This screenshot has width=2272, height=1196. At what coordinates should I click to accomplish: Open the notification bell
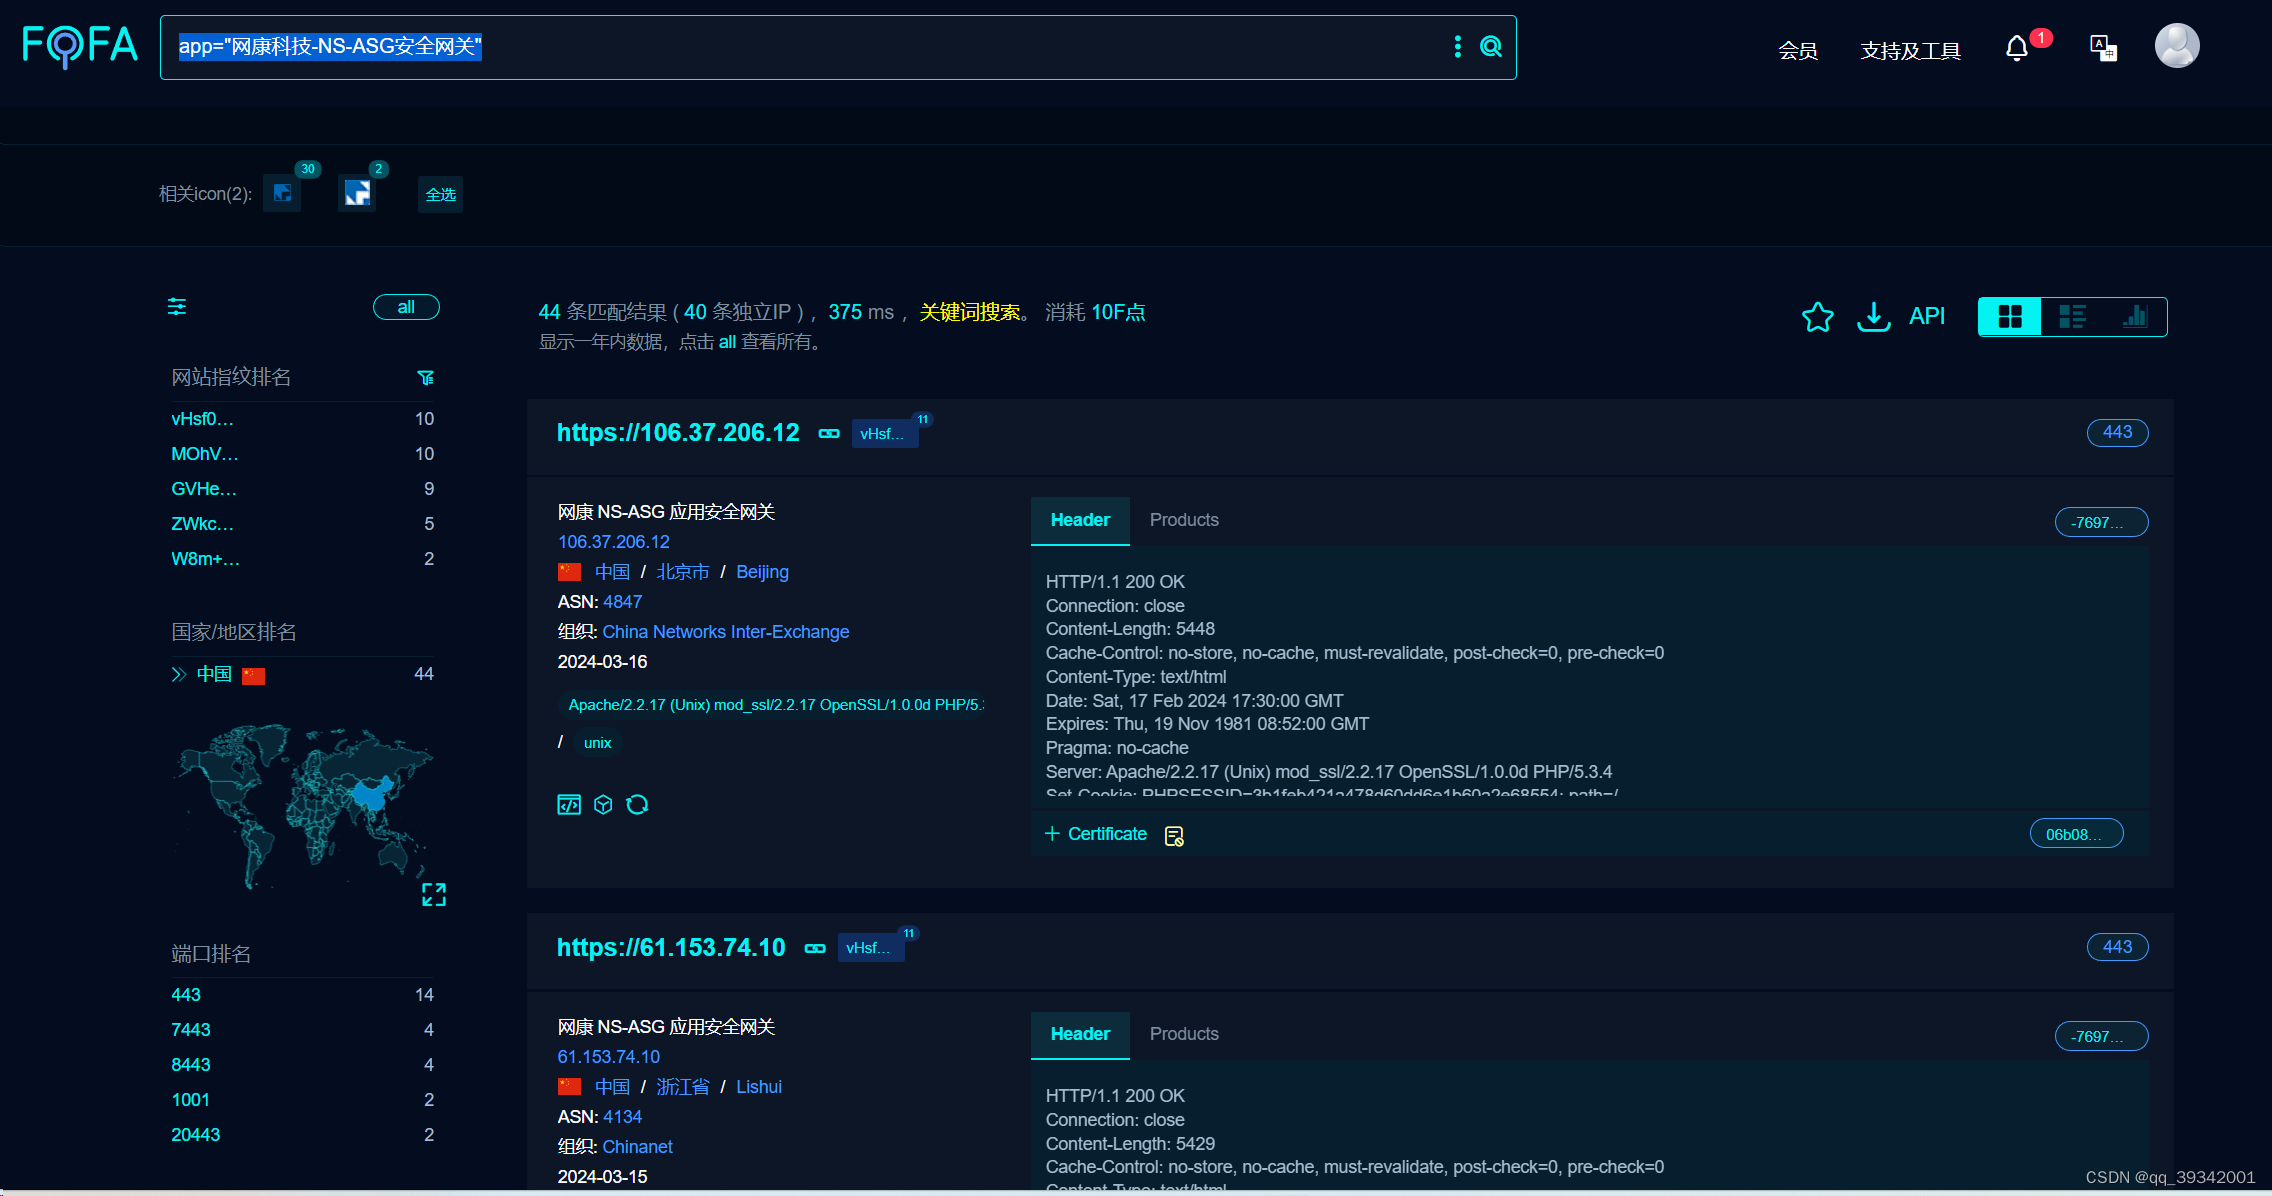[2017, 49]
